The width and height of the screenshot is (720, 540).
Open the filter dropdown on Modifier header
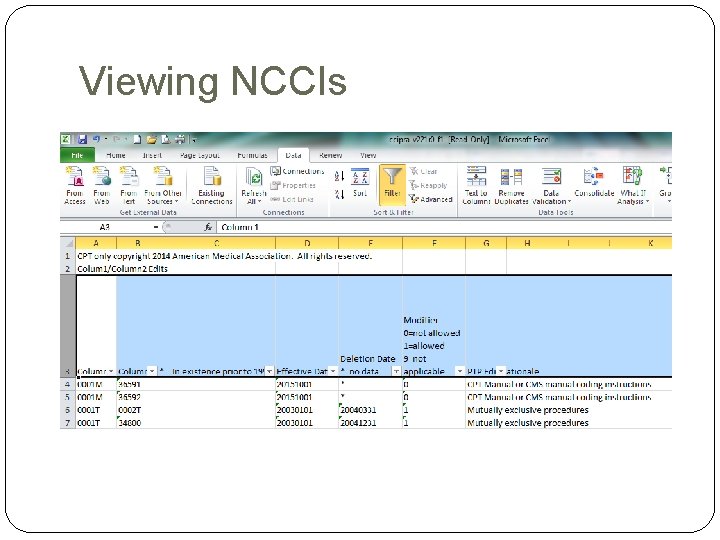click(x=459, y=371)
